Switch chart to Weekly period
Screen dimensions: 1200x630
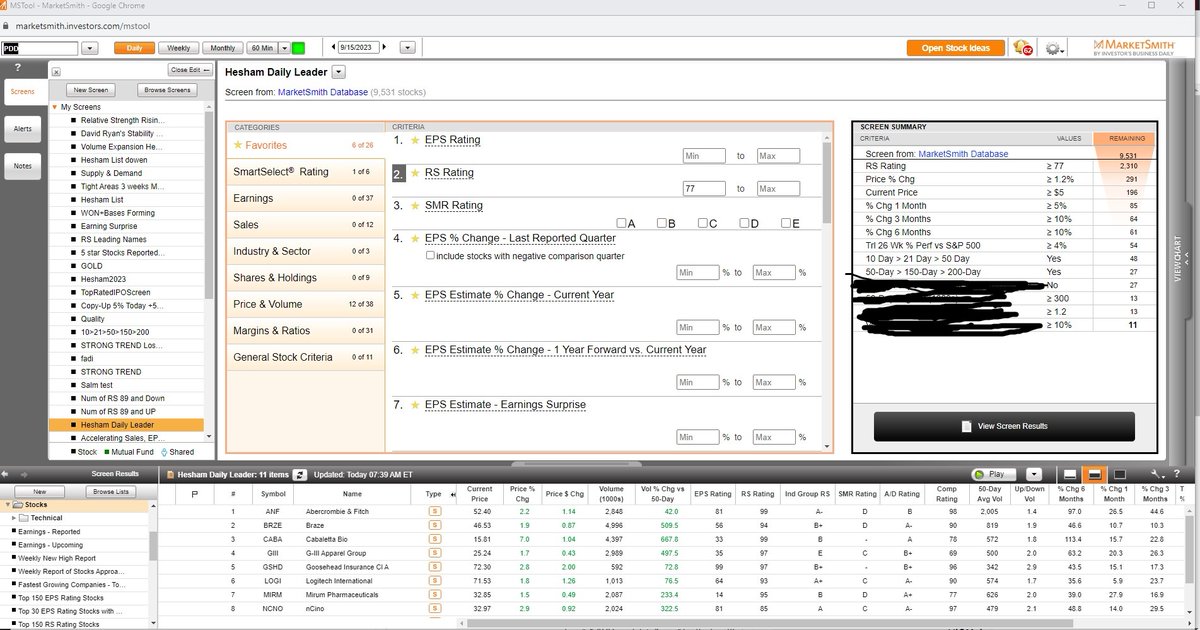[178, 48]
